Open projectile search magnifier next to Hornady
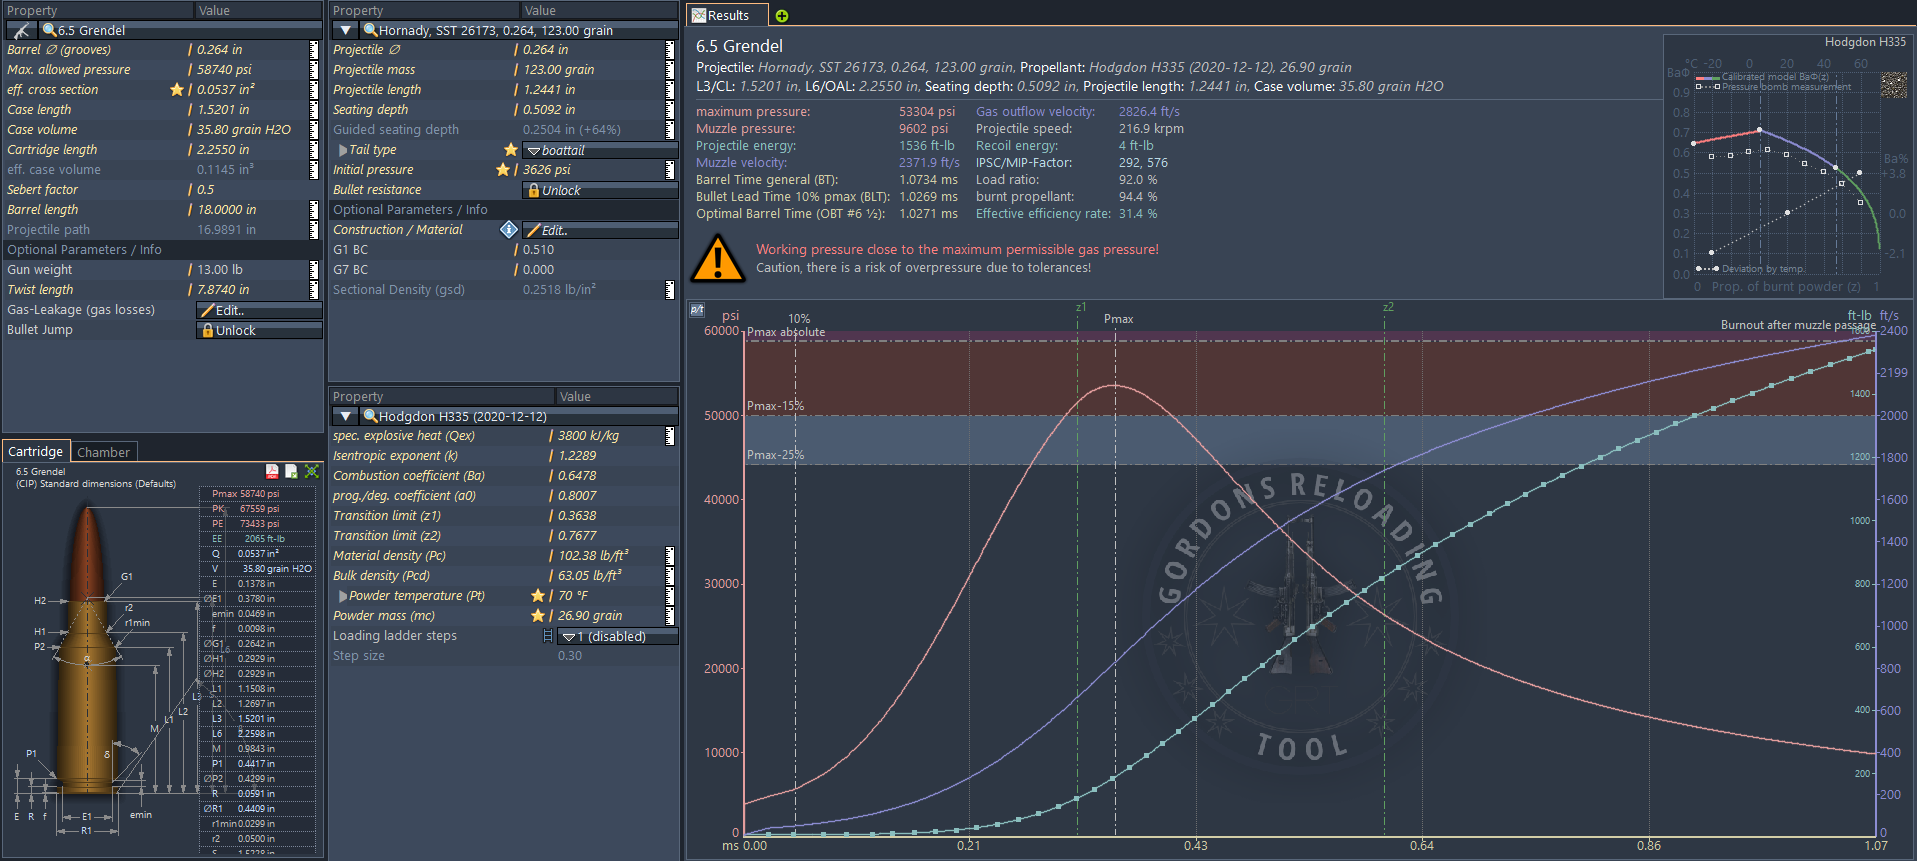 tap(371, 31)
